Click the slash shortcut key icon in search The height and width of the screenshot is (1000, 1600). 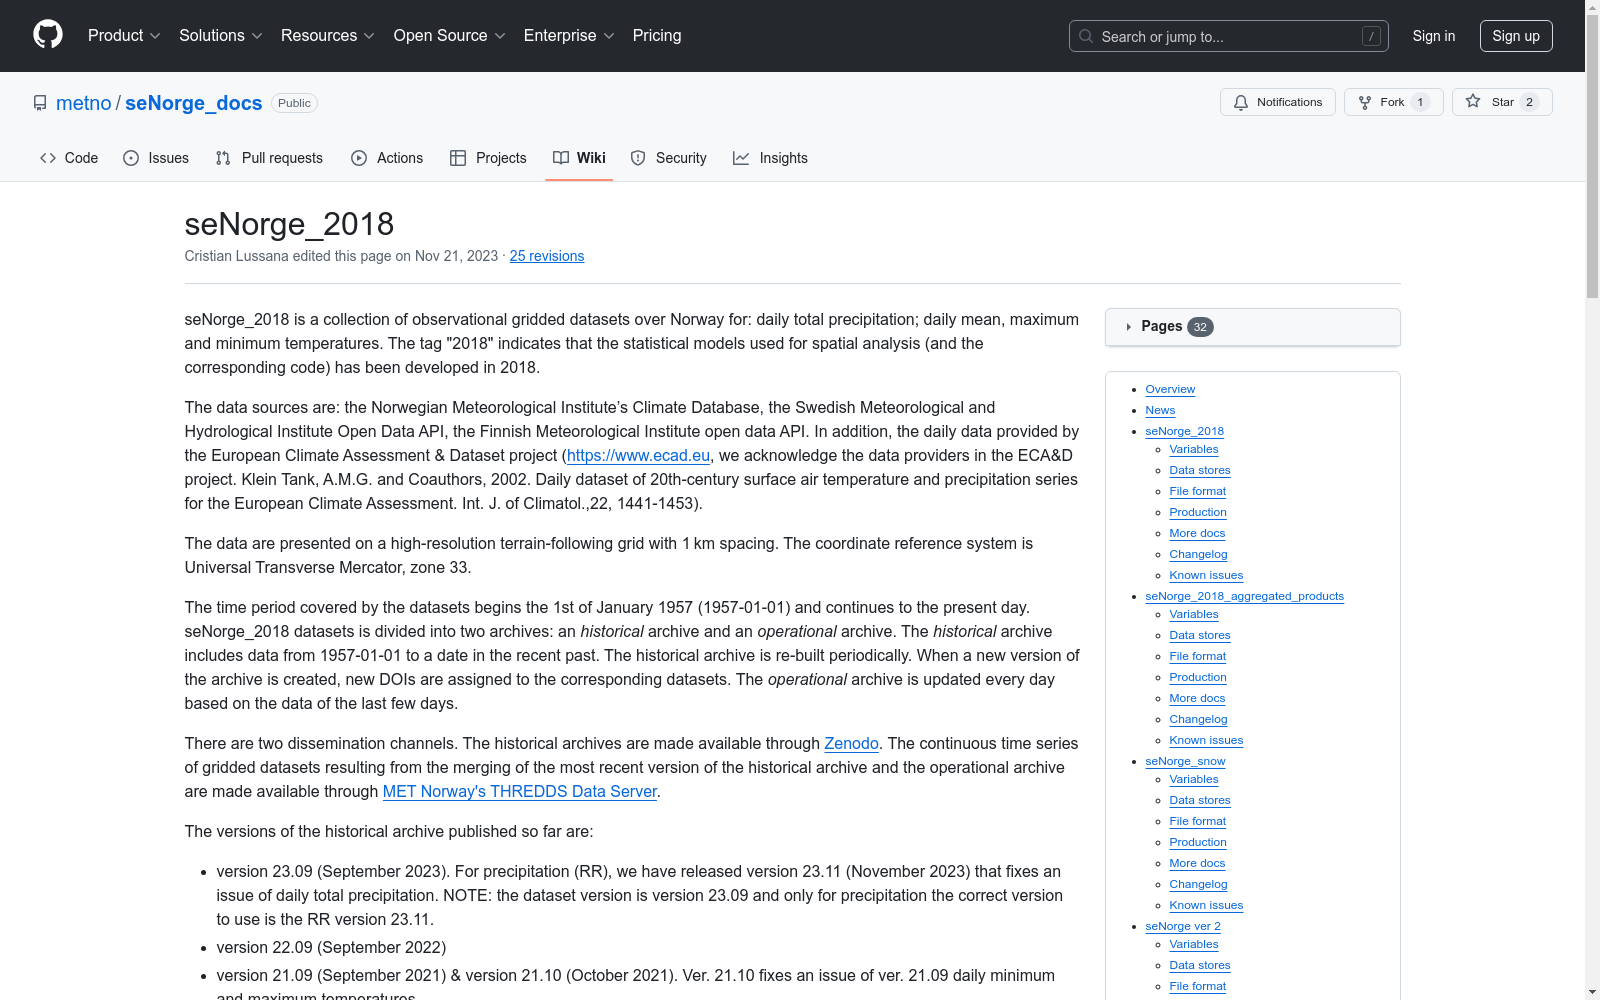(1371, 36)
